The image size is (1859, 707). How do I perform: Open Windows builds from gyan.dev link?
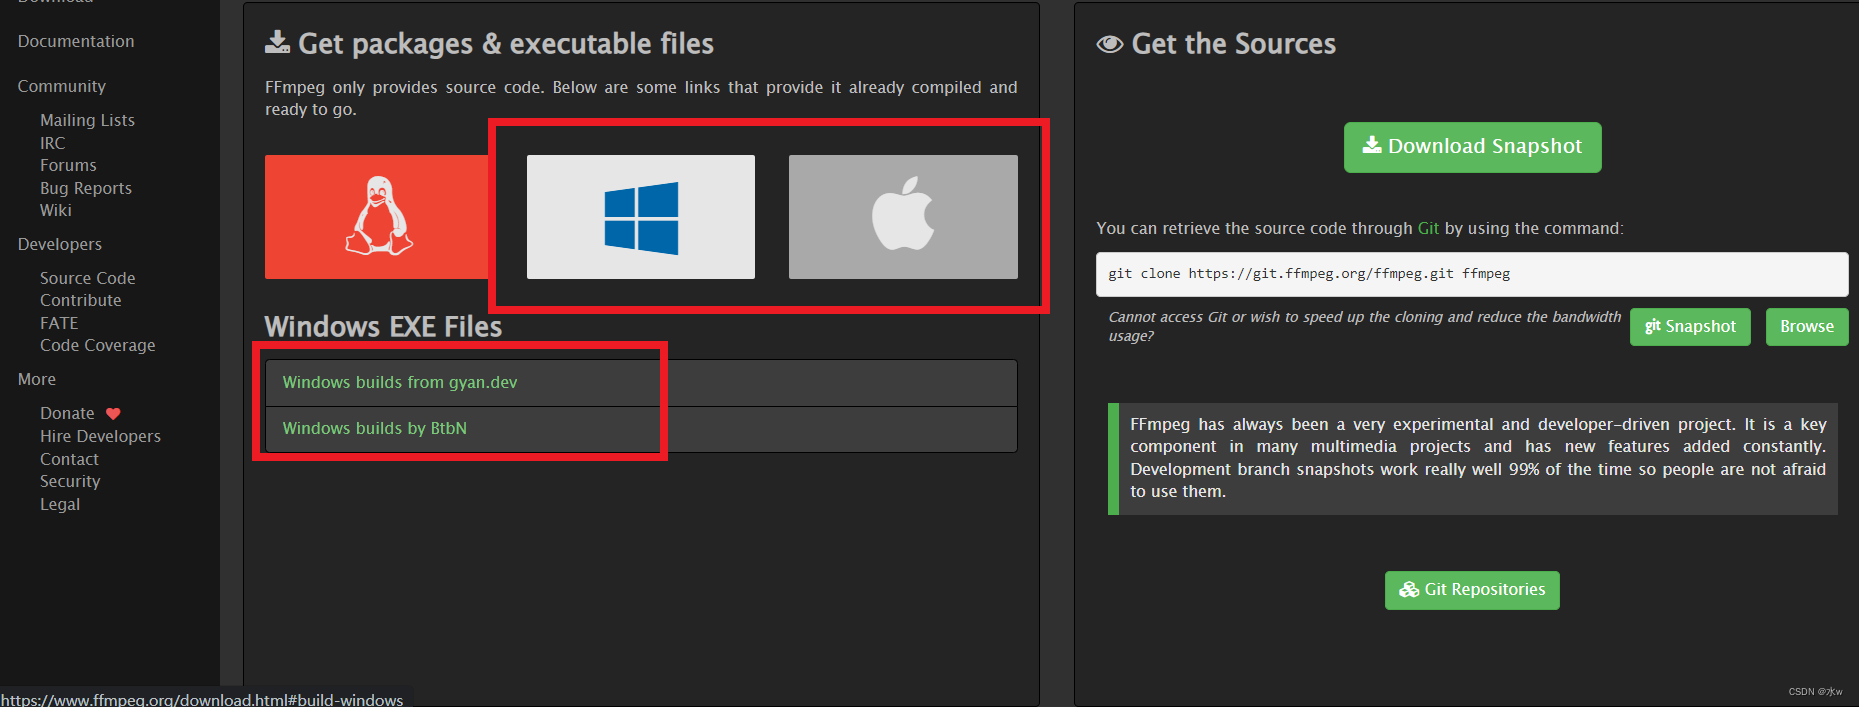click(x=400, y=382)
